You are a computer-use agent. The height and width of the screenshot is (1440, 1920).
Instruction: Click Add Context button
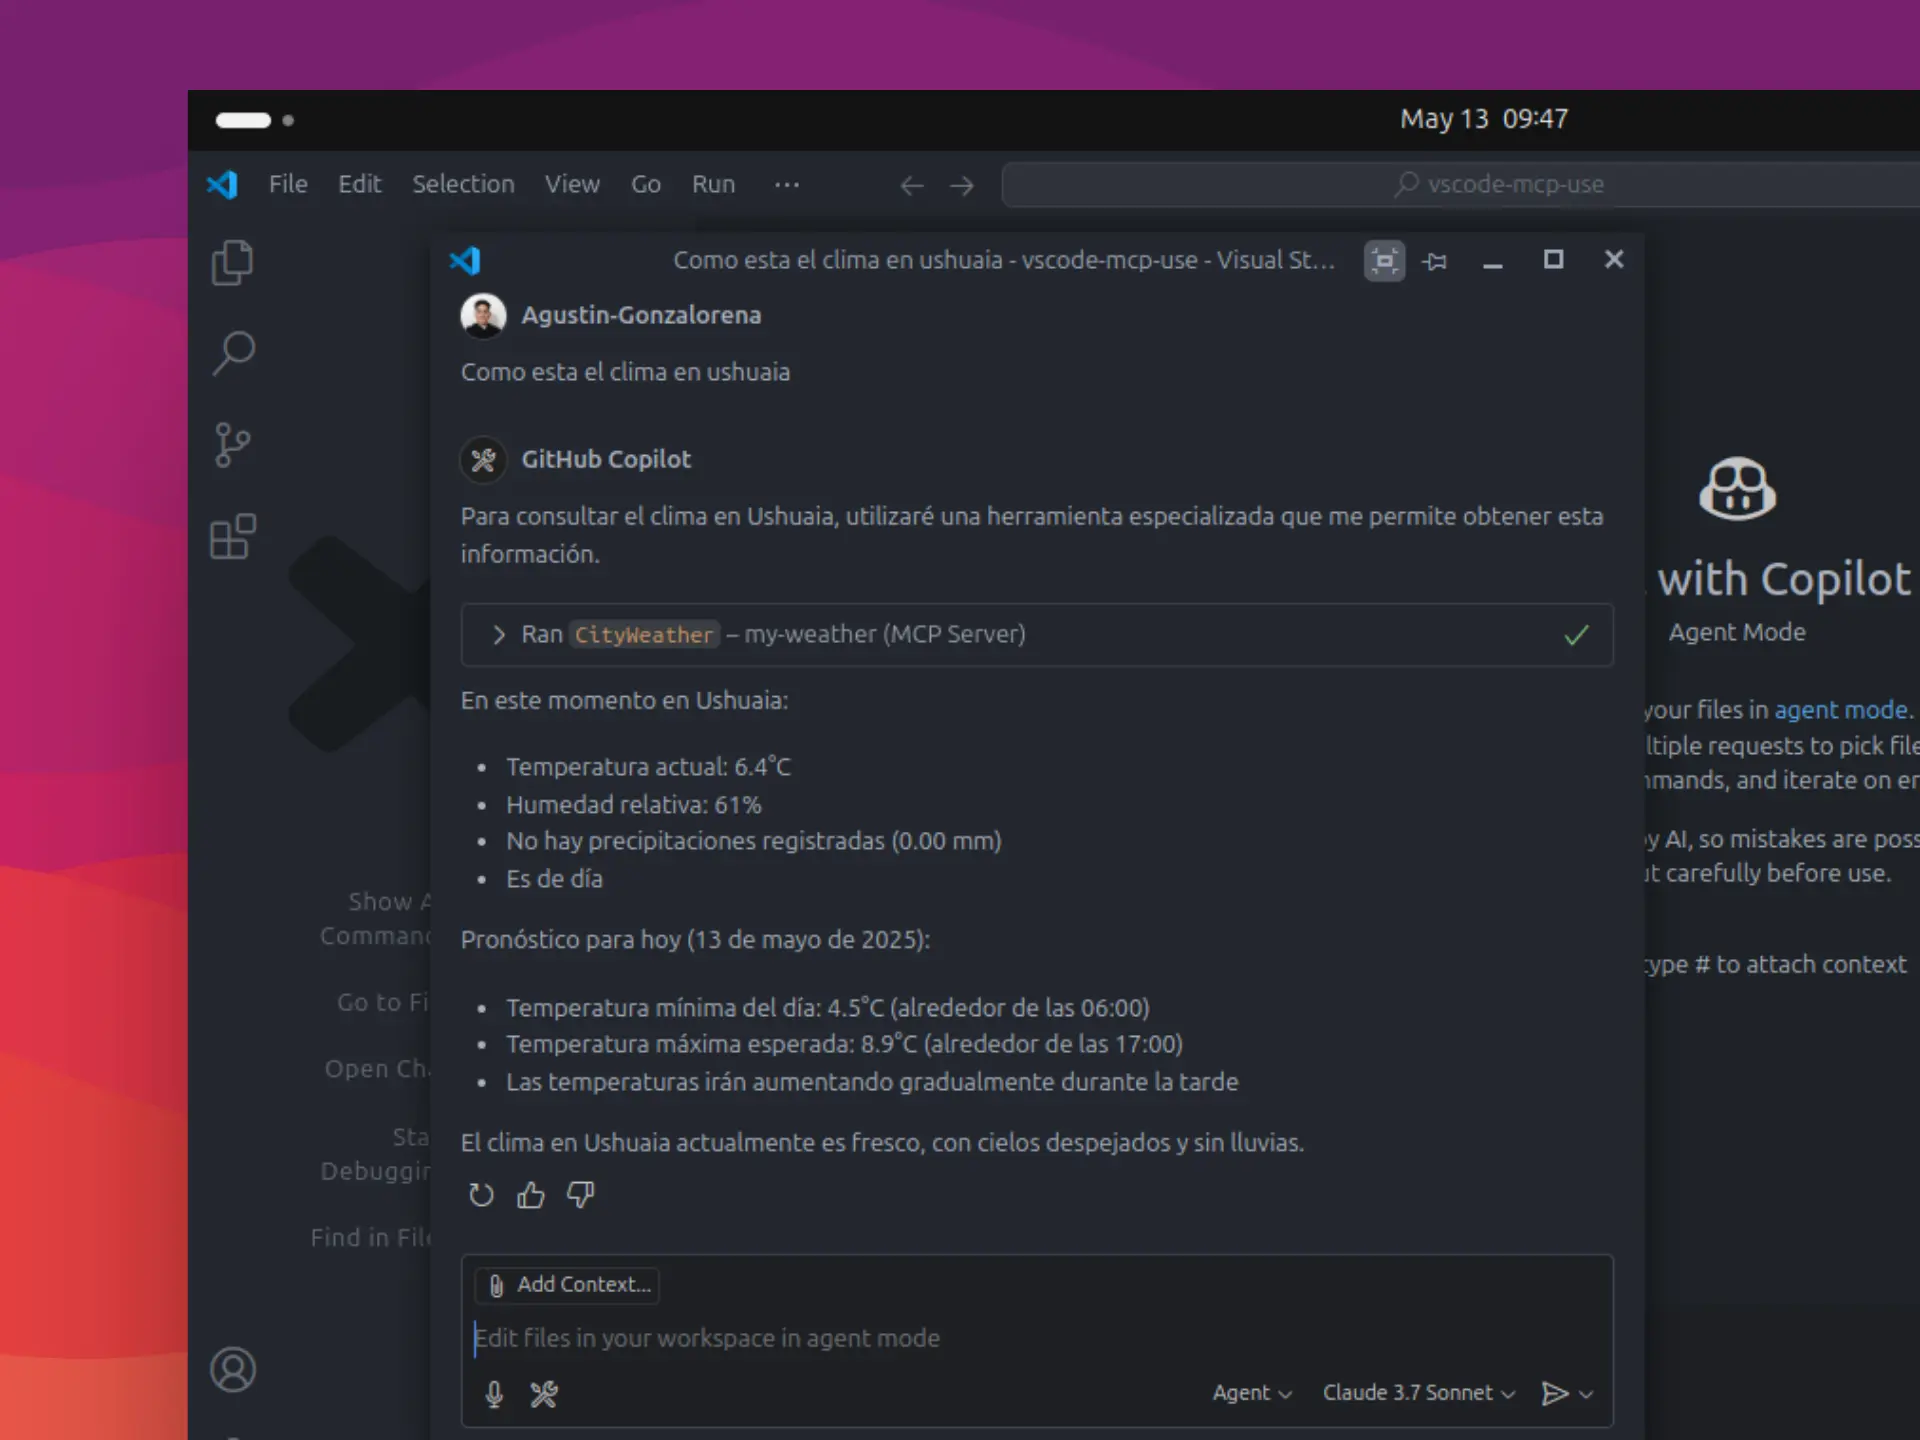567,1285
